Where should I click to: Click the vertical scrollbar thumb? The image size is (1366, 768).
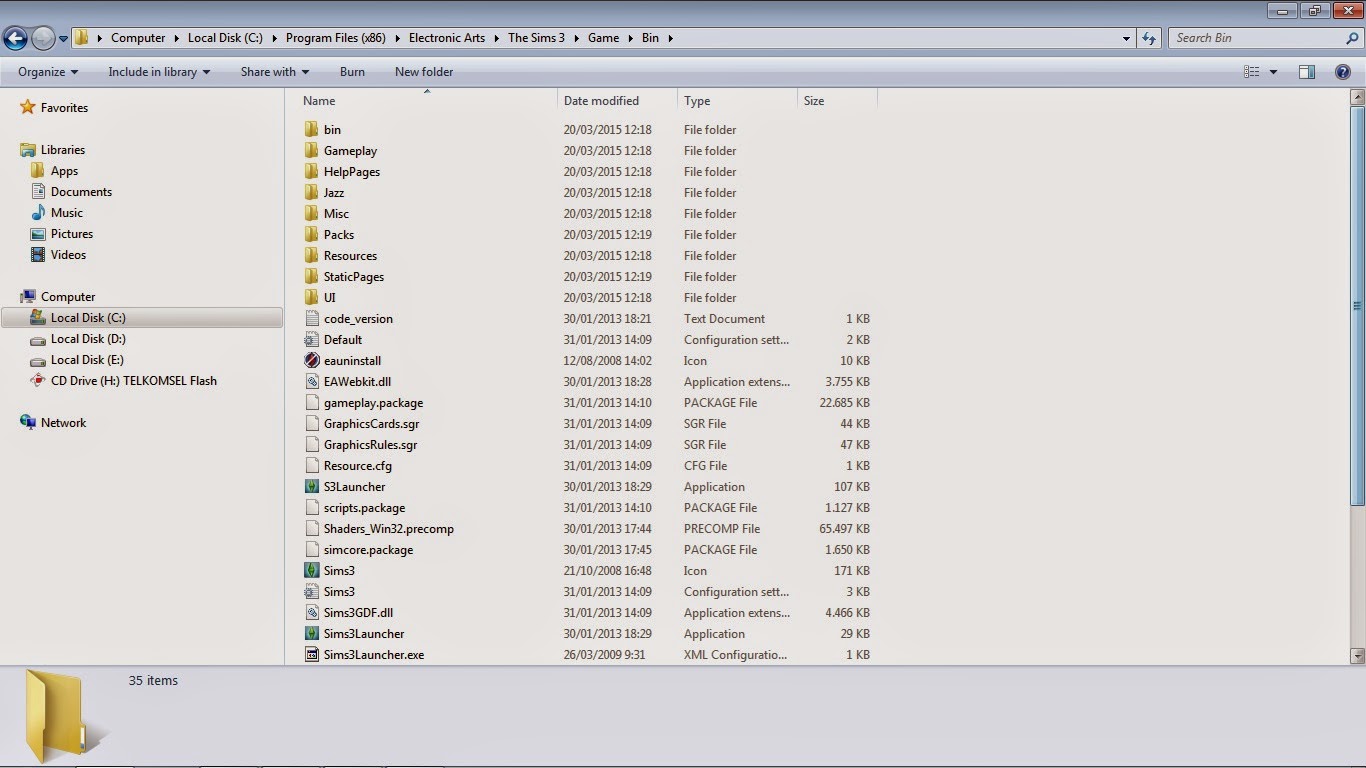pyautogui.click(x=1357, y=306)
